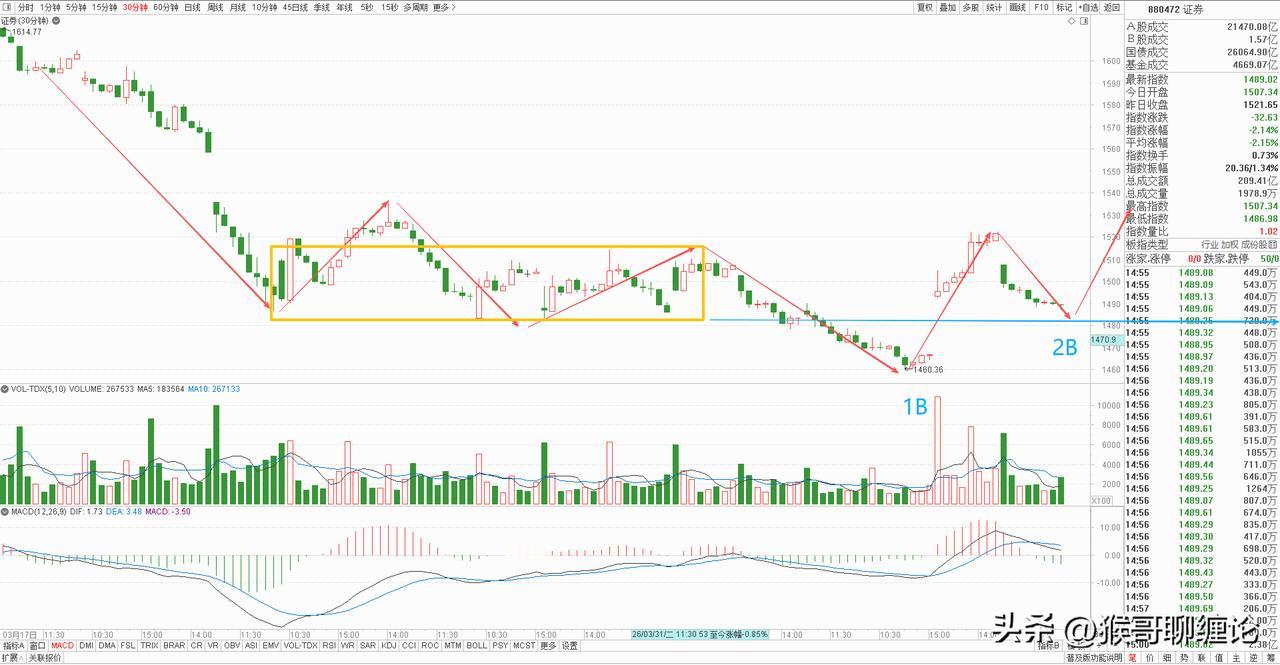Open the dropdown next to 证券(30分钟)
Image resolution: width=1280 pixels, height=665 pixels.
click(x=56, y=21)
